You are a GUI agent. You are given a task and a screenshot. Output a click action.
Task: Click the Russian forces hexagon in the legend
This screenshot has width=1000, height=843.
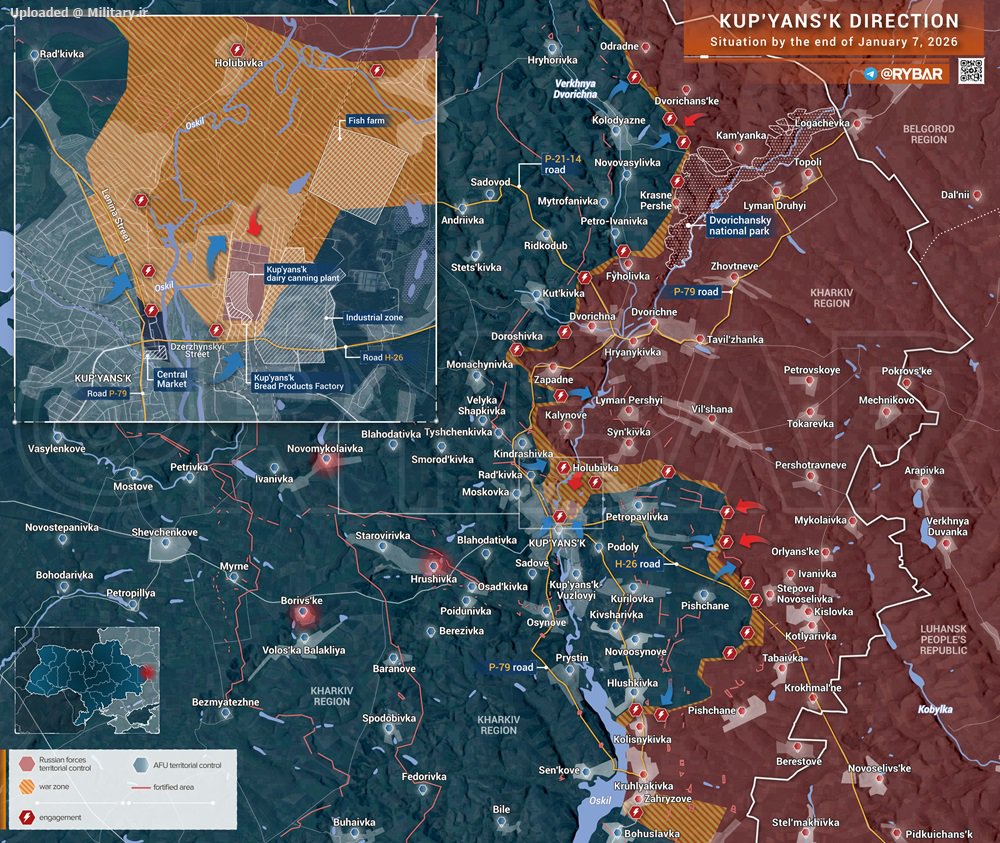[x=27, y=763]
